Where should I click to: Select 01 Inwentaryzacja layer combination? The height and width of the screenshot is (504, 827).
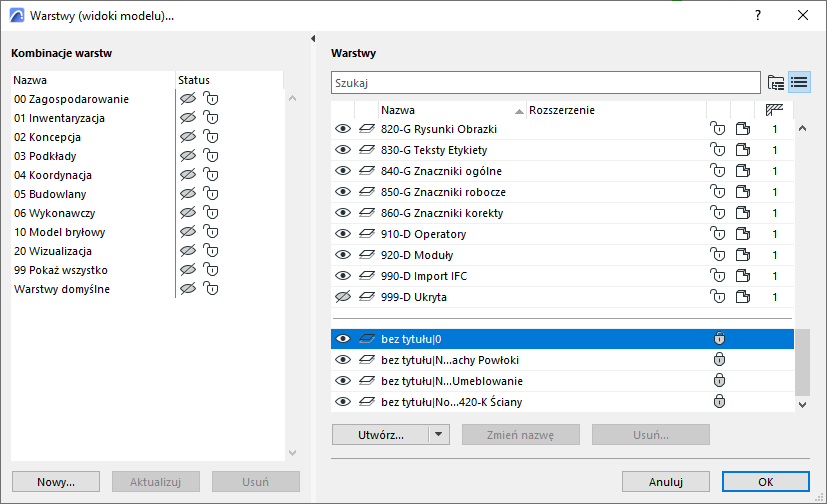[60, 118]
